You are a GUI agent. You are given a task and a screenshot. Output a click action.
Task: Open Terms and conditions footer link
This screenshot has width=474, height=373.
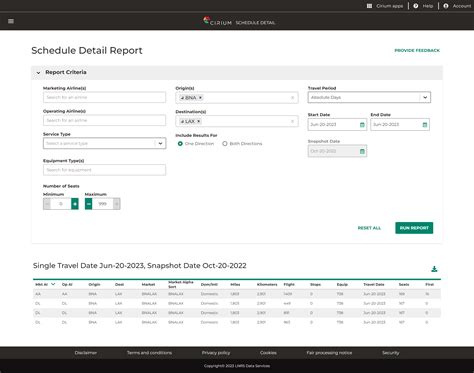click(x=149, y=353)
